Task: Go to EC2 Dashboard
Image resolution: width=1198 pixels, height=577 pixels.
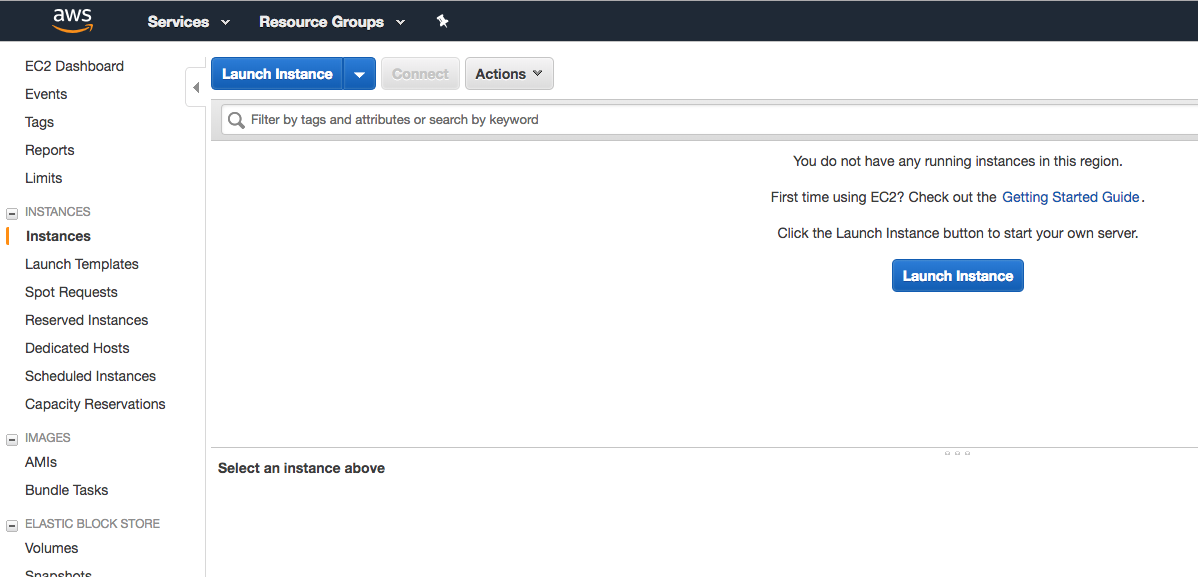Action: tap(74, 66)
